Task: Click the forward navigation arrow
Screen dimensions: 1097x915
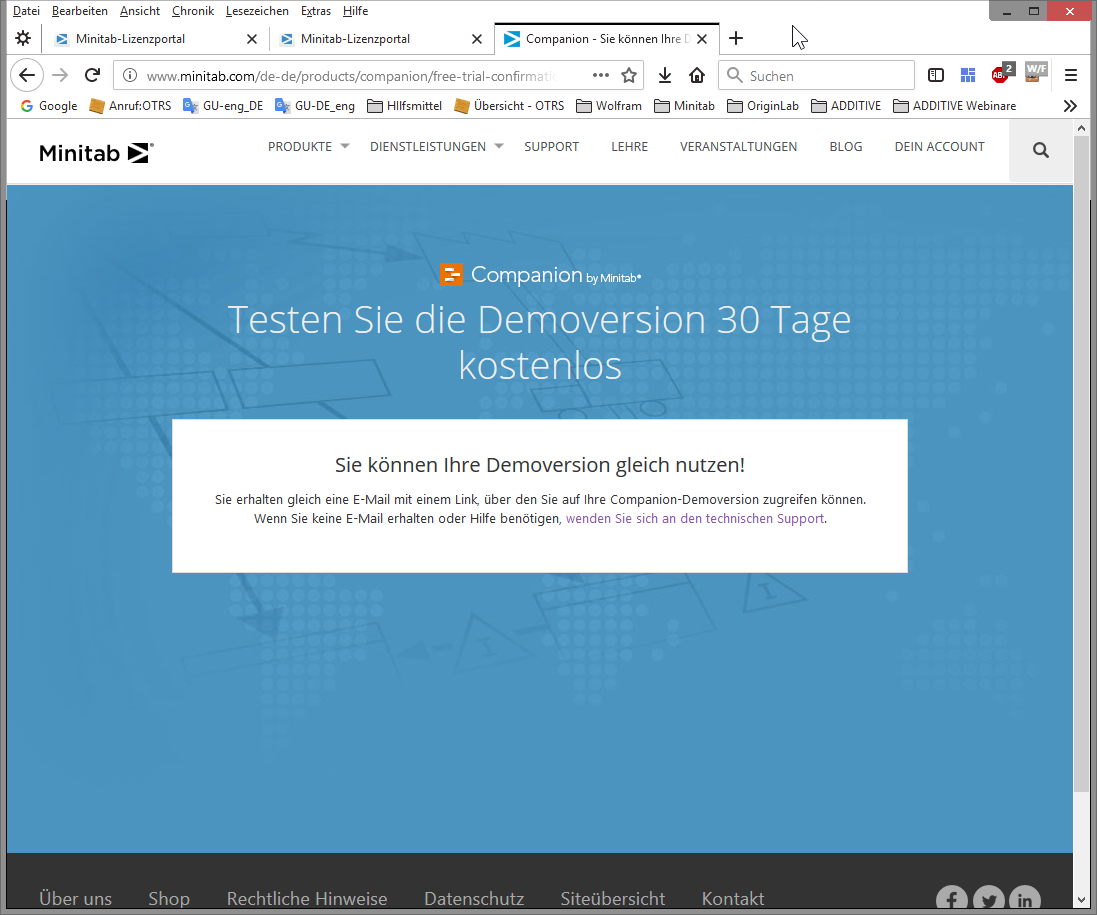Action: tap(60, 76)
